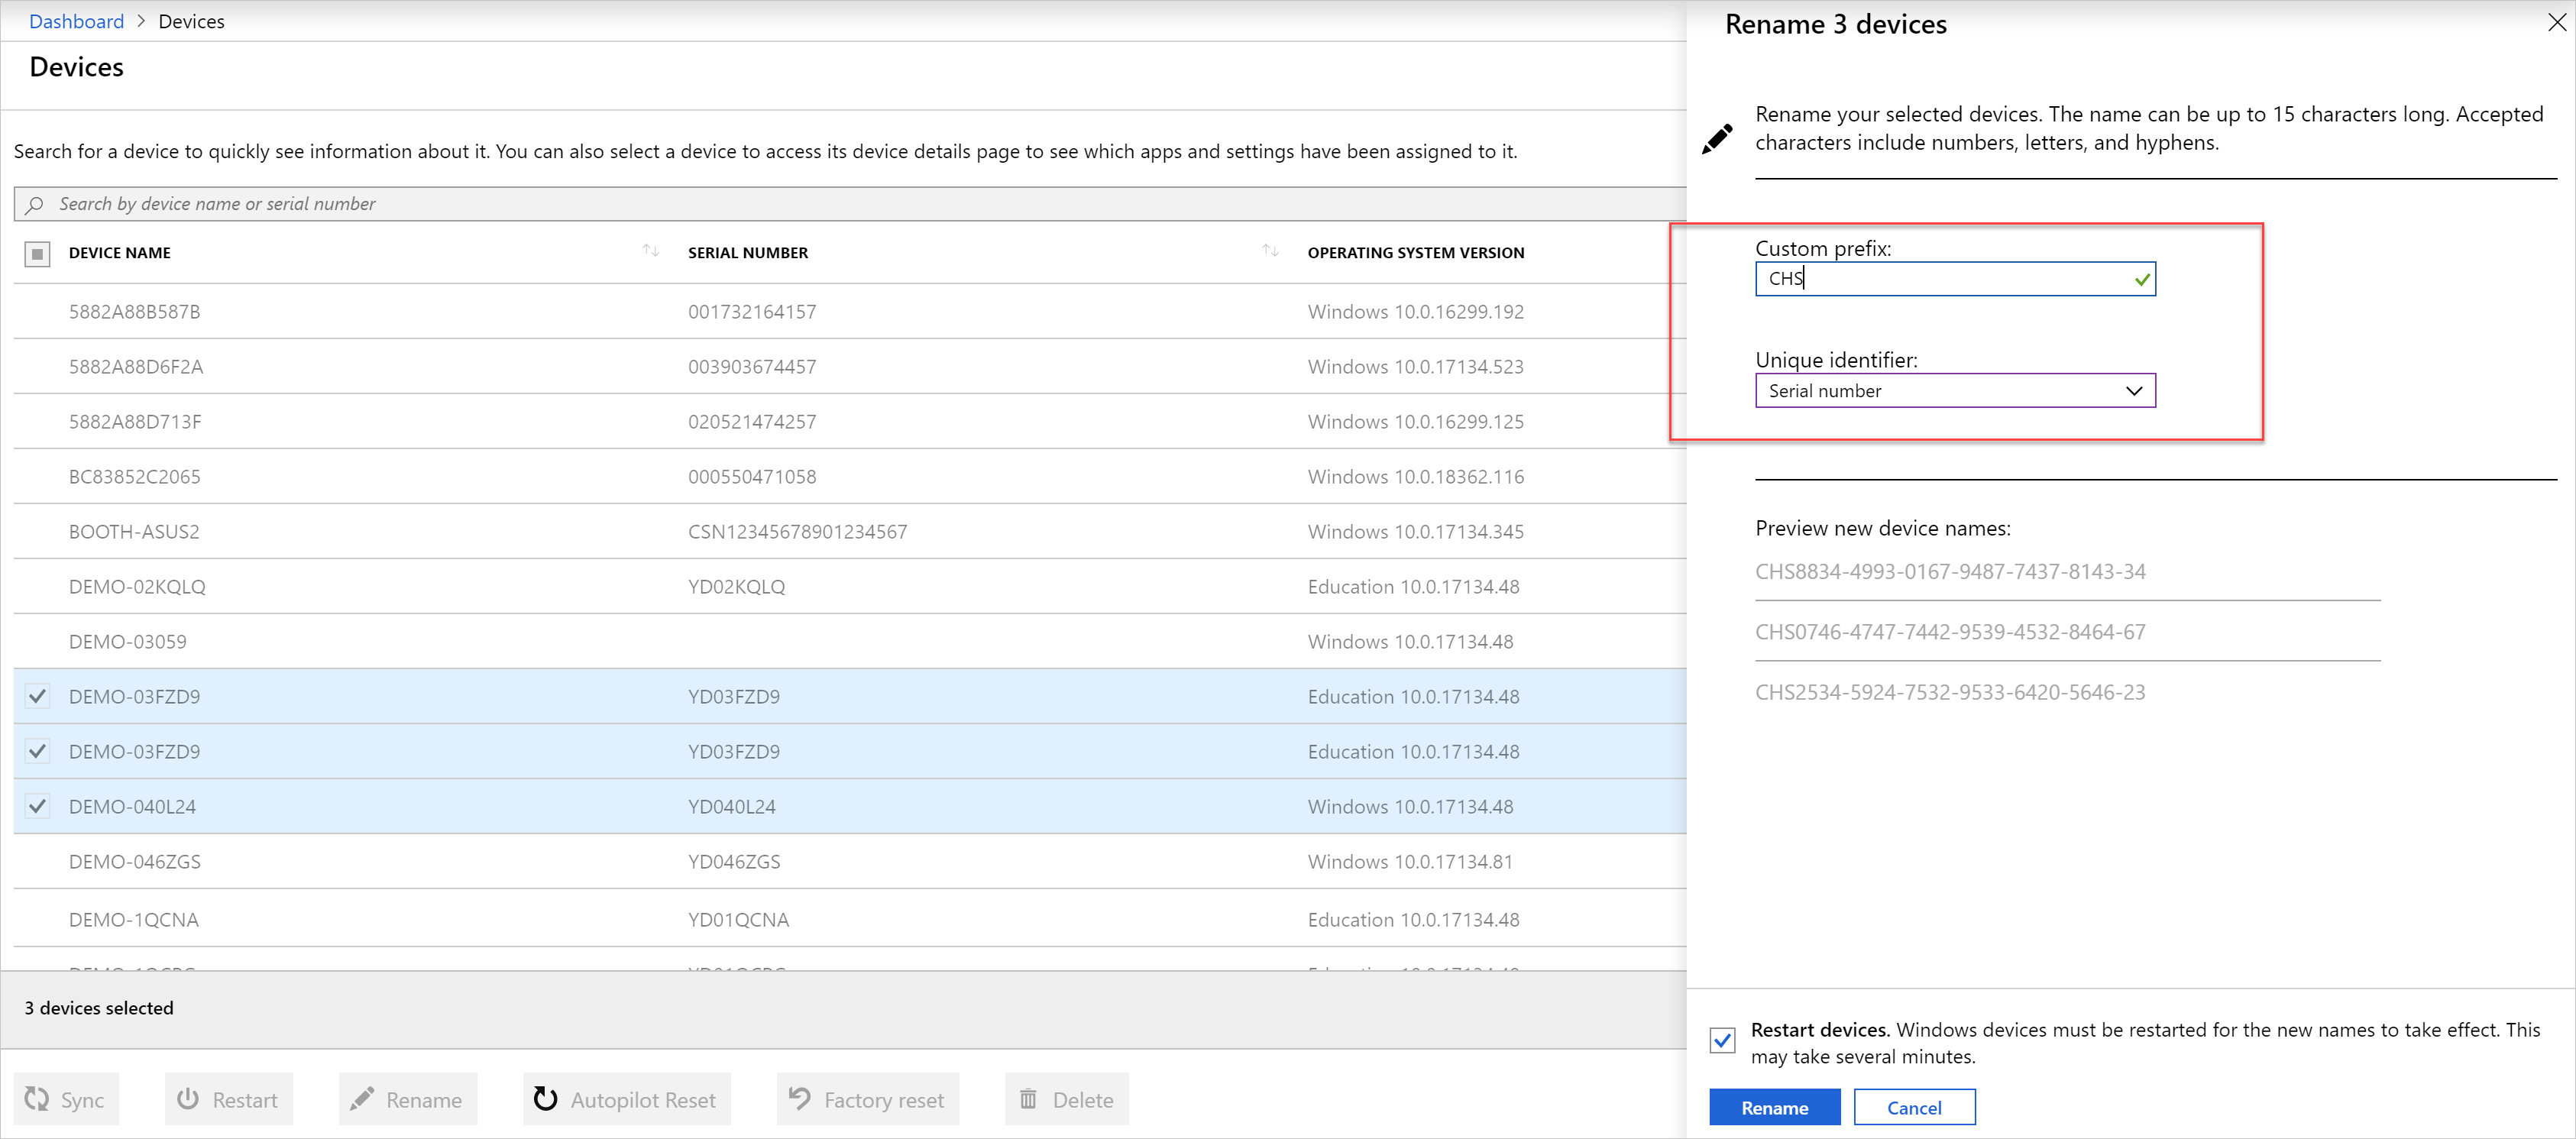
Task: Click the Dashboard breadcrumb link
Action: tap(77, 21)
